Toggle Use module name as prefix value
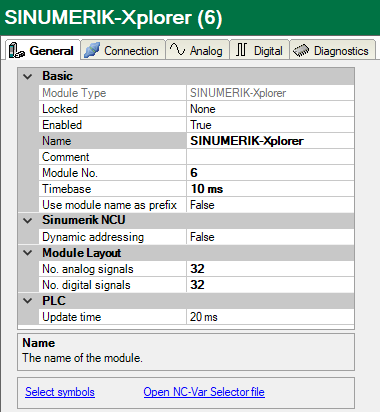Screen dimensions: 380x412 pyautogui.click(x=270, y=205)
